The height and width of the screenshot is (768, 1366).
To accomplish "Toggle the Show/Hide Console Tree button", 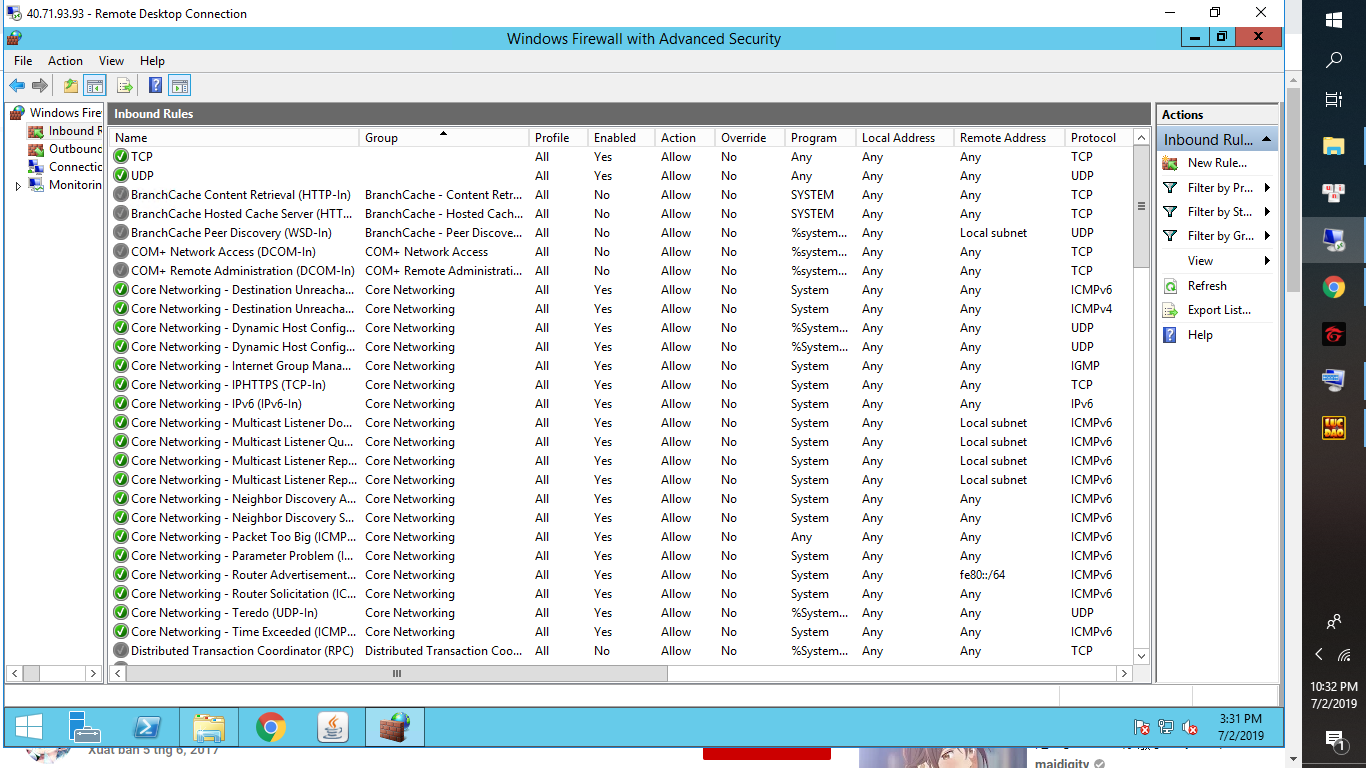I will 95,86.
